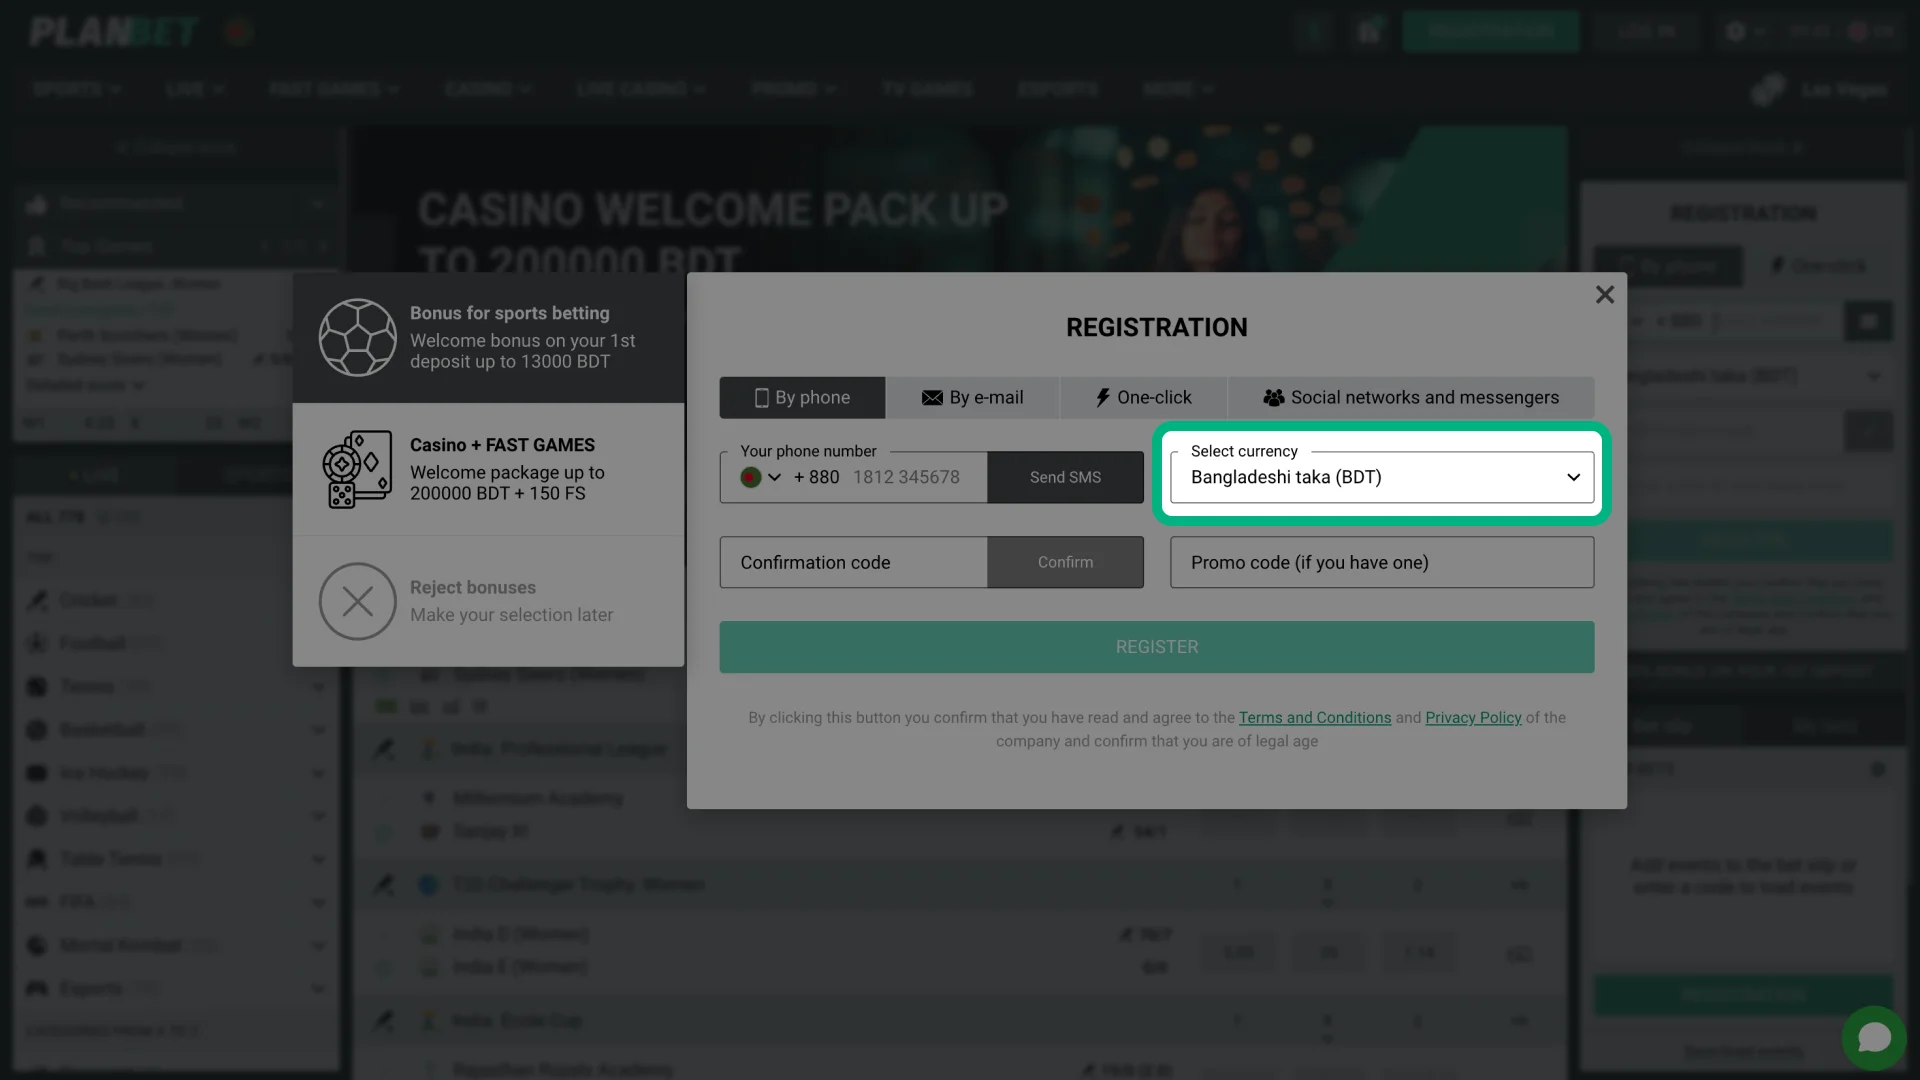Click the envelope icon on By e-mail tab
This screenshot has height=1080, width=1920.
(932, 398)
